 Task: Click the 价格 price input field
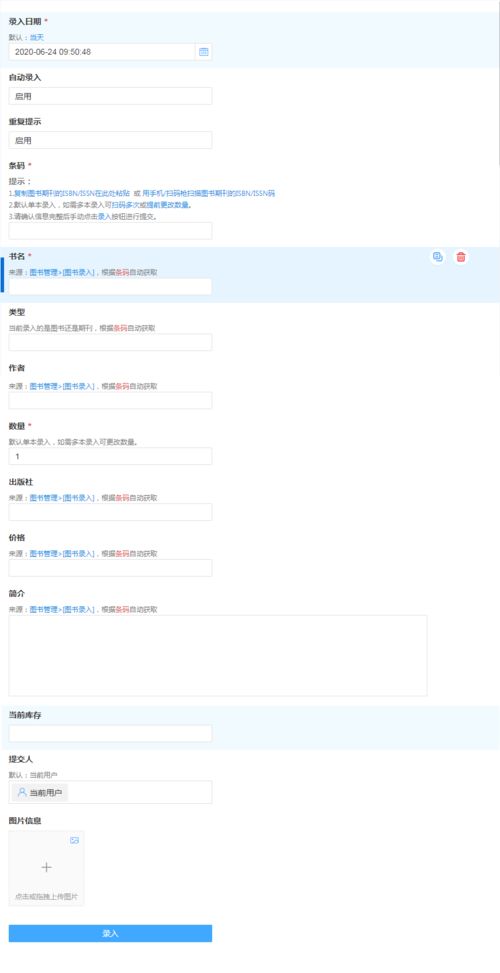click(110, 568)
